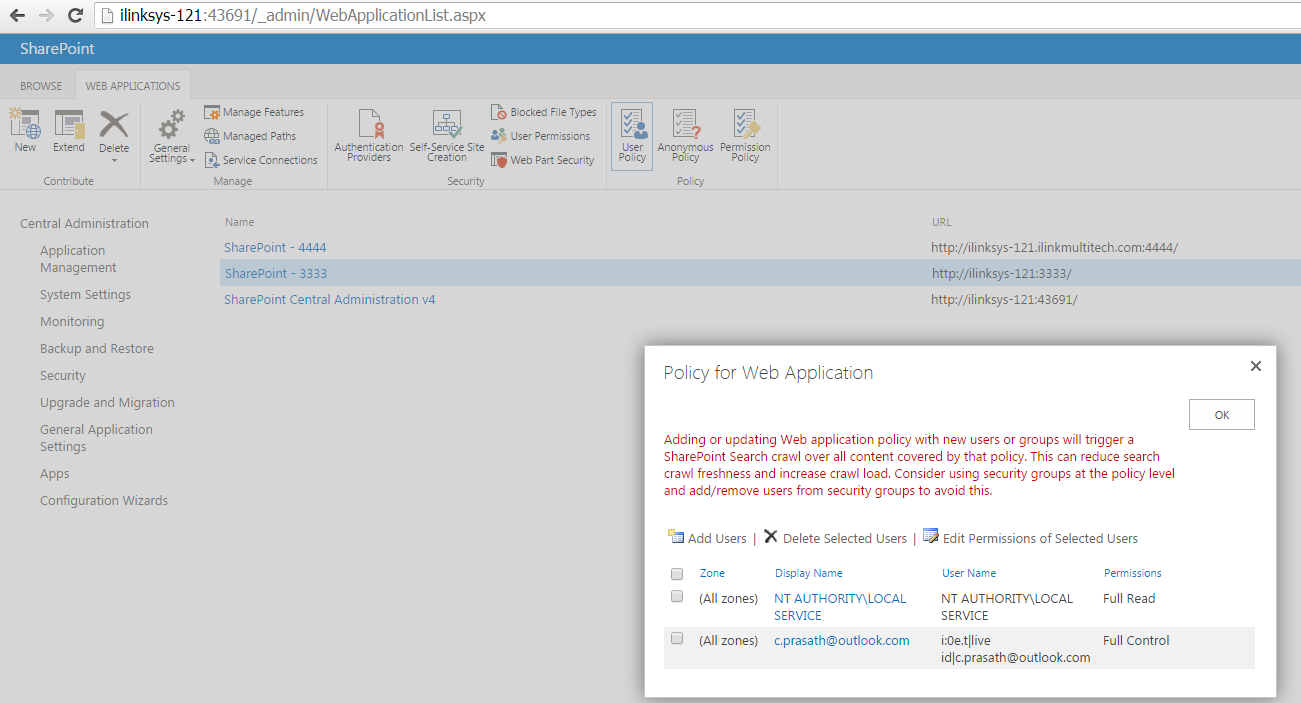Open Backup and Restore in sidebar
Screen dimensions: 1301x703
[x=97, y=349]
